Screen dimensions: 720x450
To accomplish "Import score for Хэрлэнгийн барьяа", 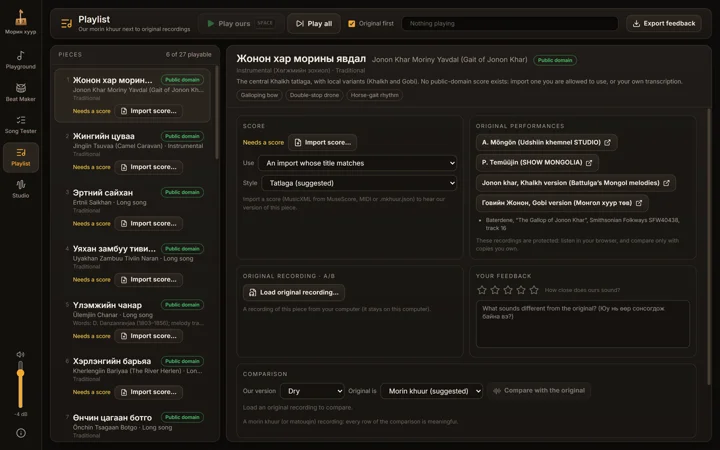I will click(148, 392).
